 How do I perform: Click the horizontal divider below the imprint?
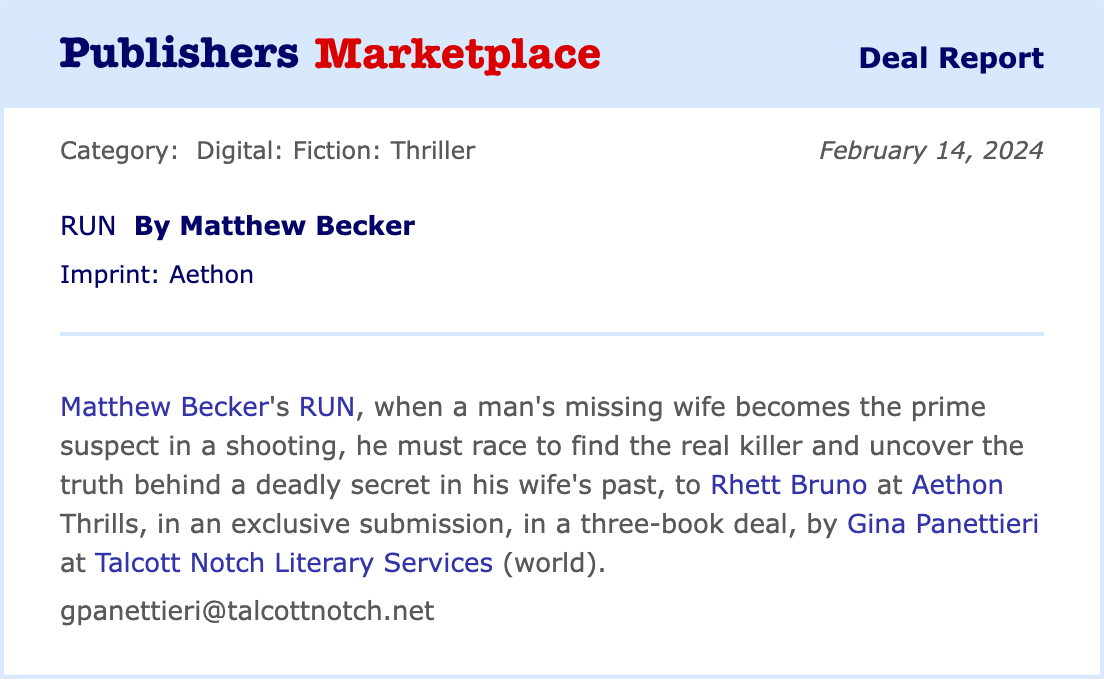click(552, 333)
